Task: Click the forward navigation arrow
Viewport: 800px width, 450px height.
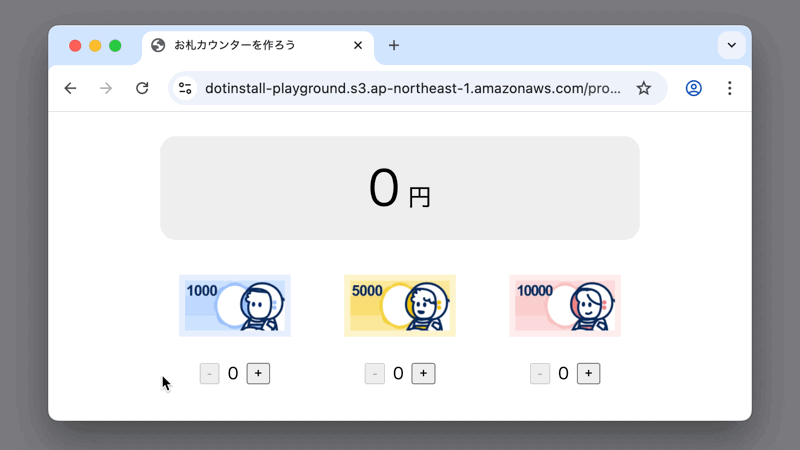Action: pos(106,88)
